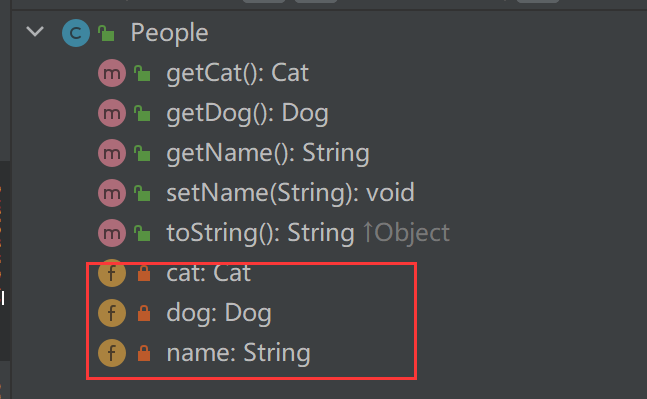Collapse the People class node
Screen dimensions: 647x399
[35, 32]
